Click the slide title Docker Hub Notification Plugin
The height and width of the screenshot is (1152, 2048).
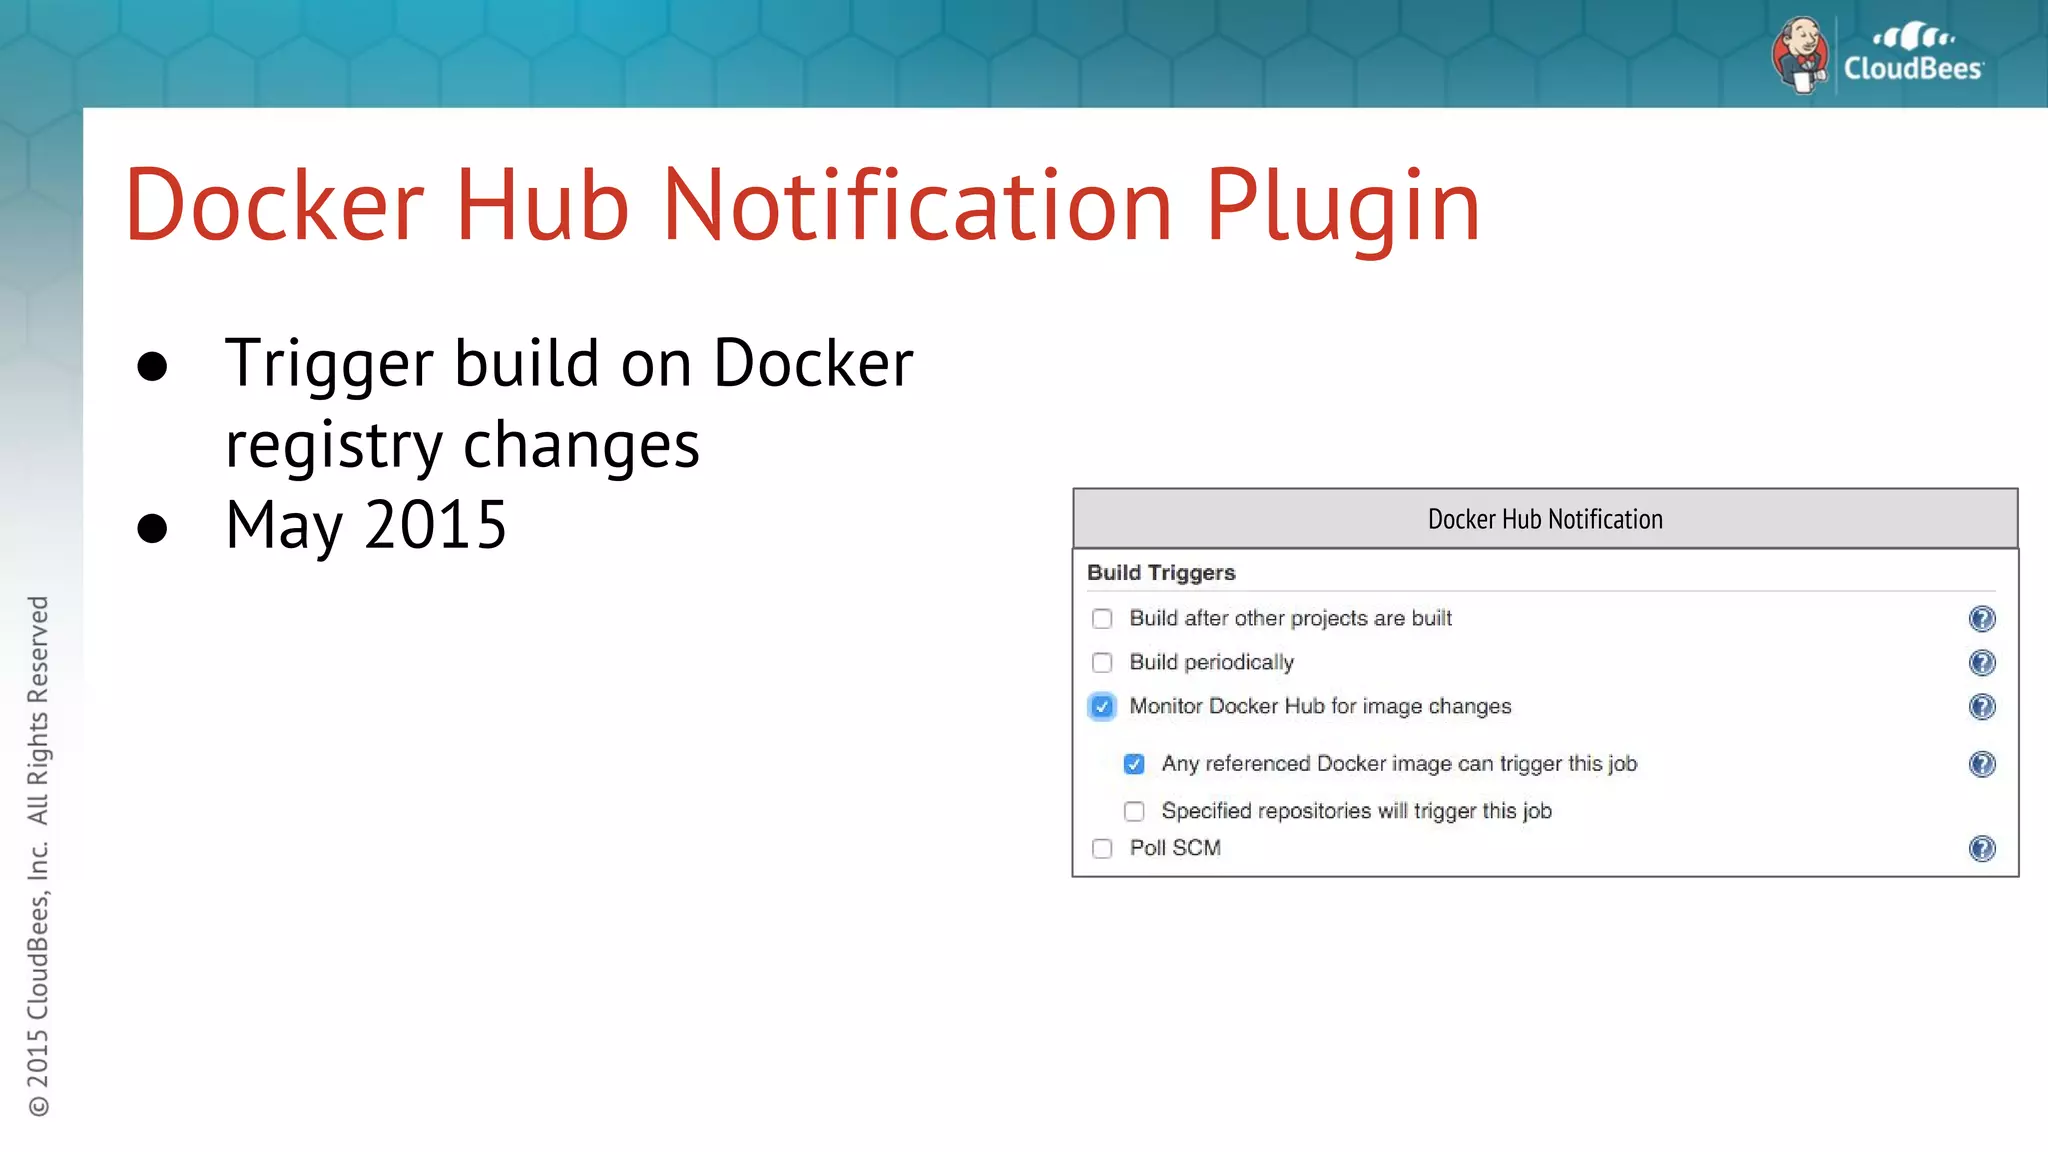802,206
